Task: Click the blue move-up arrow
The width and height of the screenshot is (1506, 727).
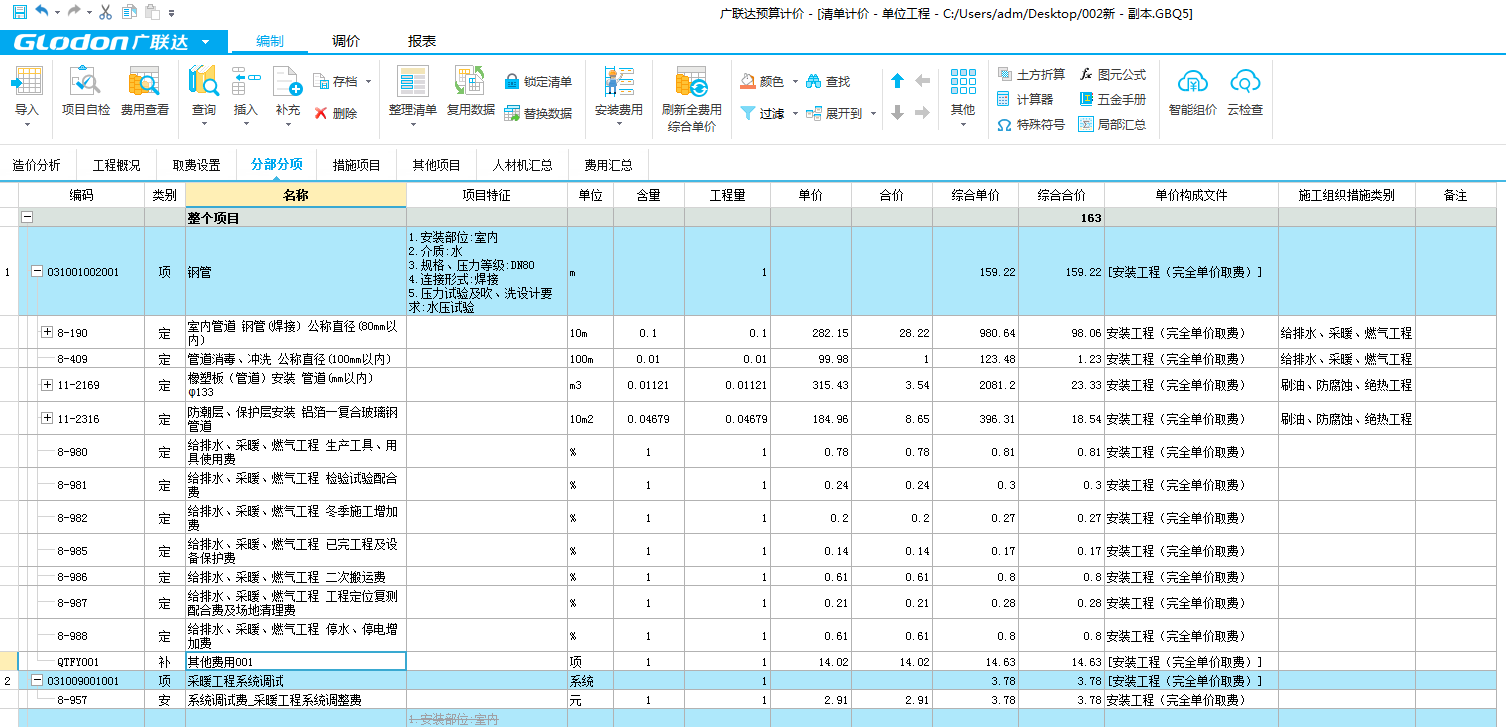Action: coord(897,81)
